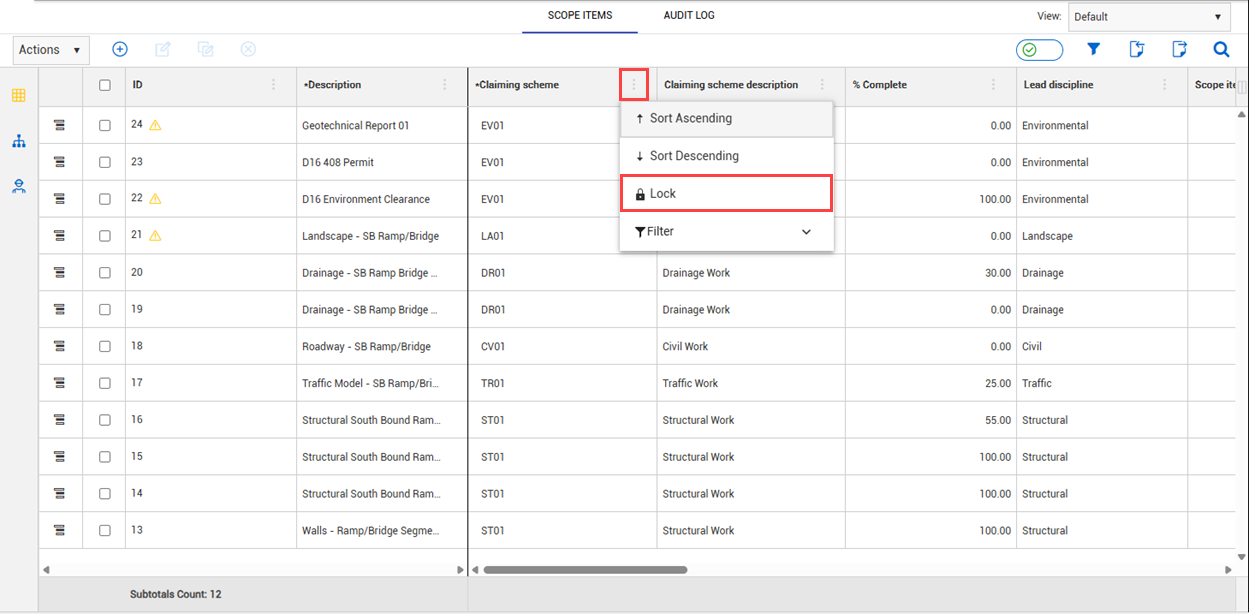The height and width of the screenshot is (614, 1249).
Task: Choose Lock from column menu
Action: (x=727, y=194)
